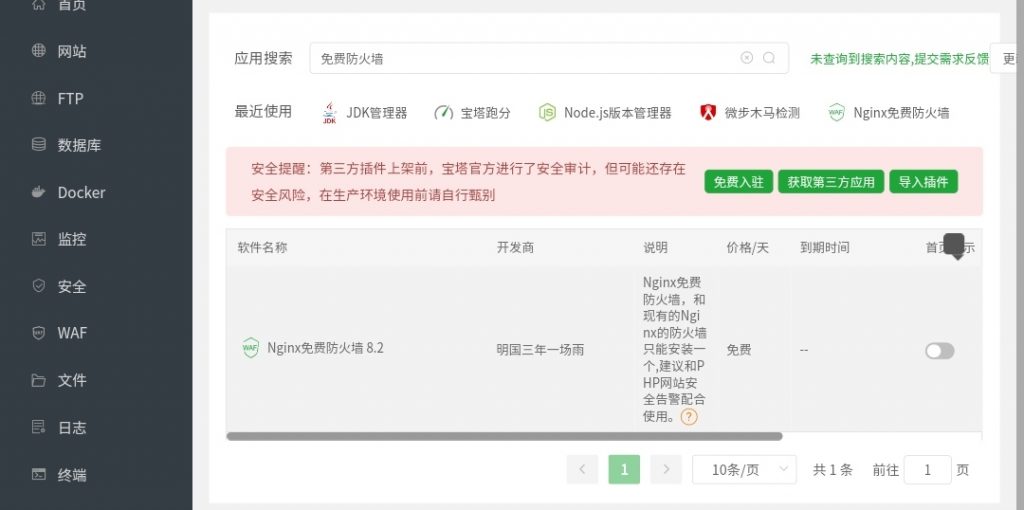Click the horizontal scrollbar under the table
The image size is (1024, 510).
point(504,436)
